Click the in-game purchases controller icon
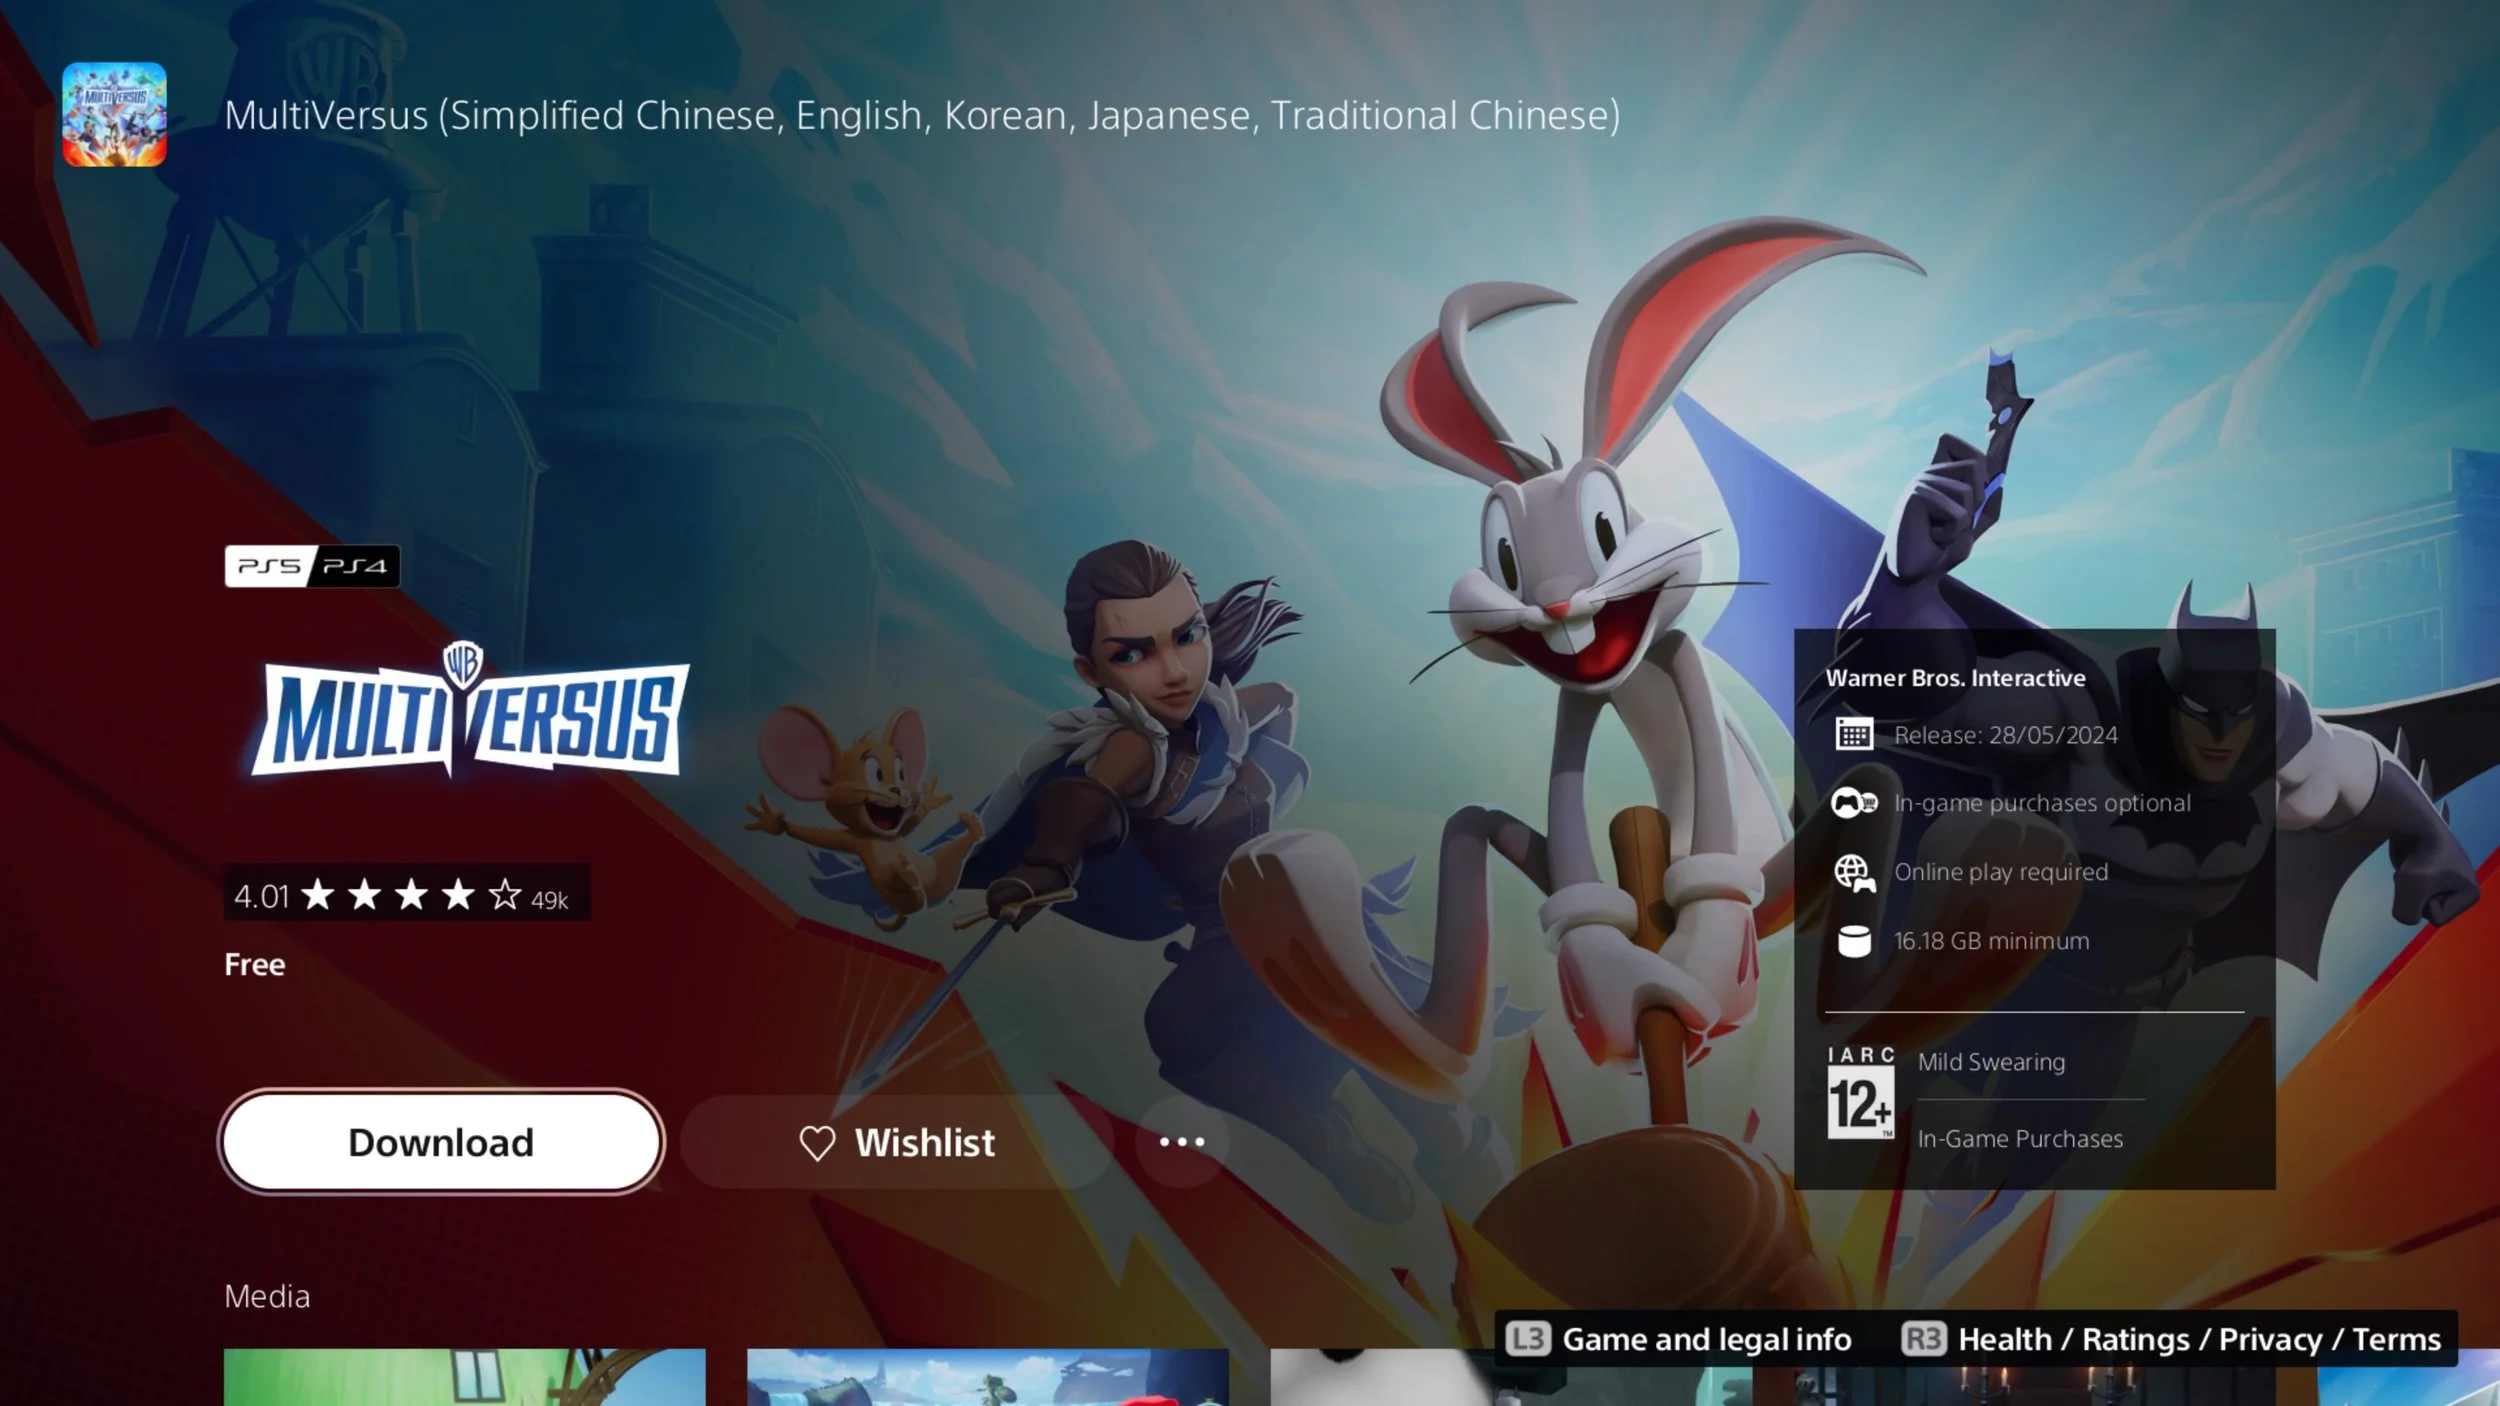This screenshot has width=2500, height=1406. pyautogui.click(x=1853, y=803)
